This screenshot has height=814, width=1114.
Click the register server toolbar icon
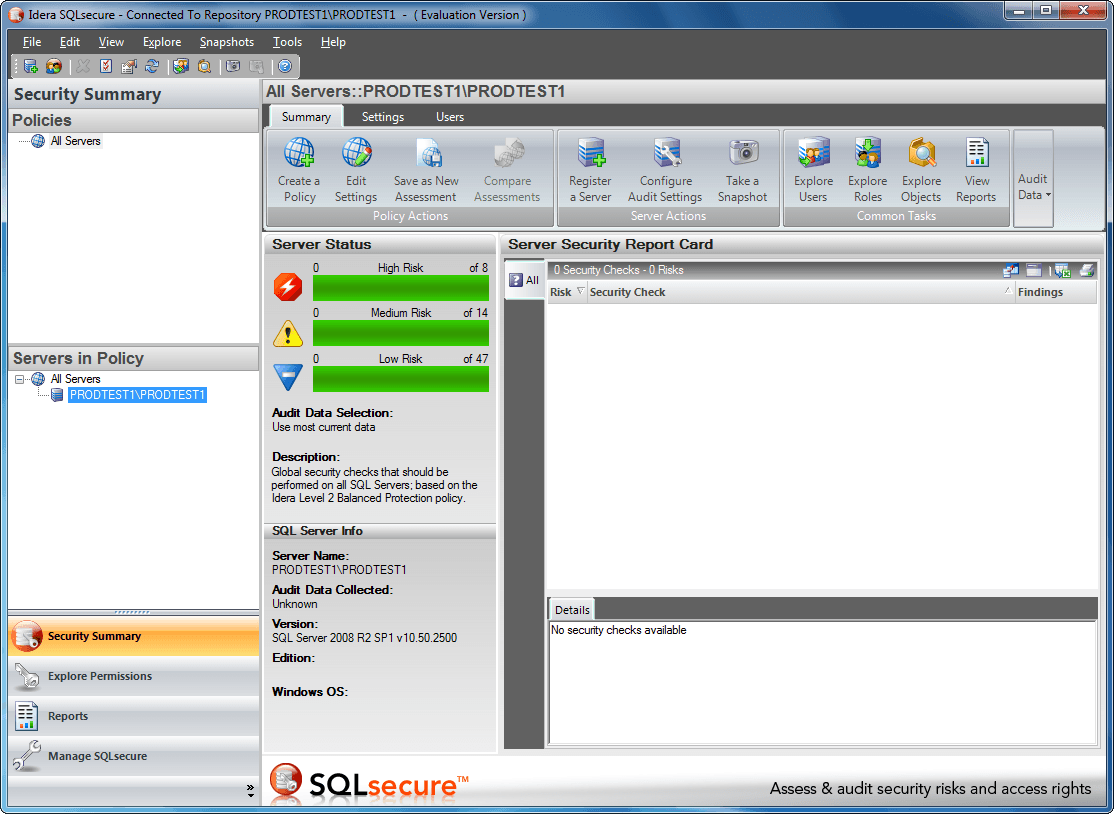(30, 67)
